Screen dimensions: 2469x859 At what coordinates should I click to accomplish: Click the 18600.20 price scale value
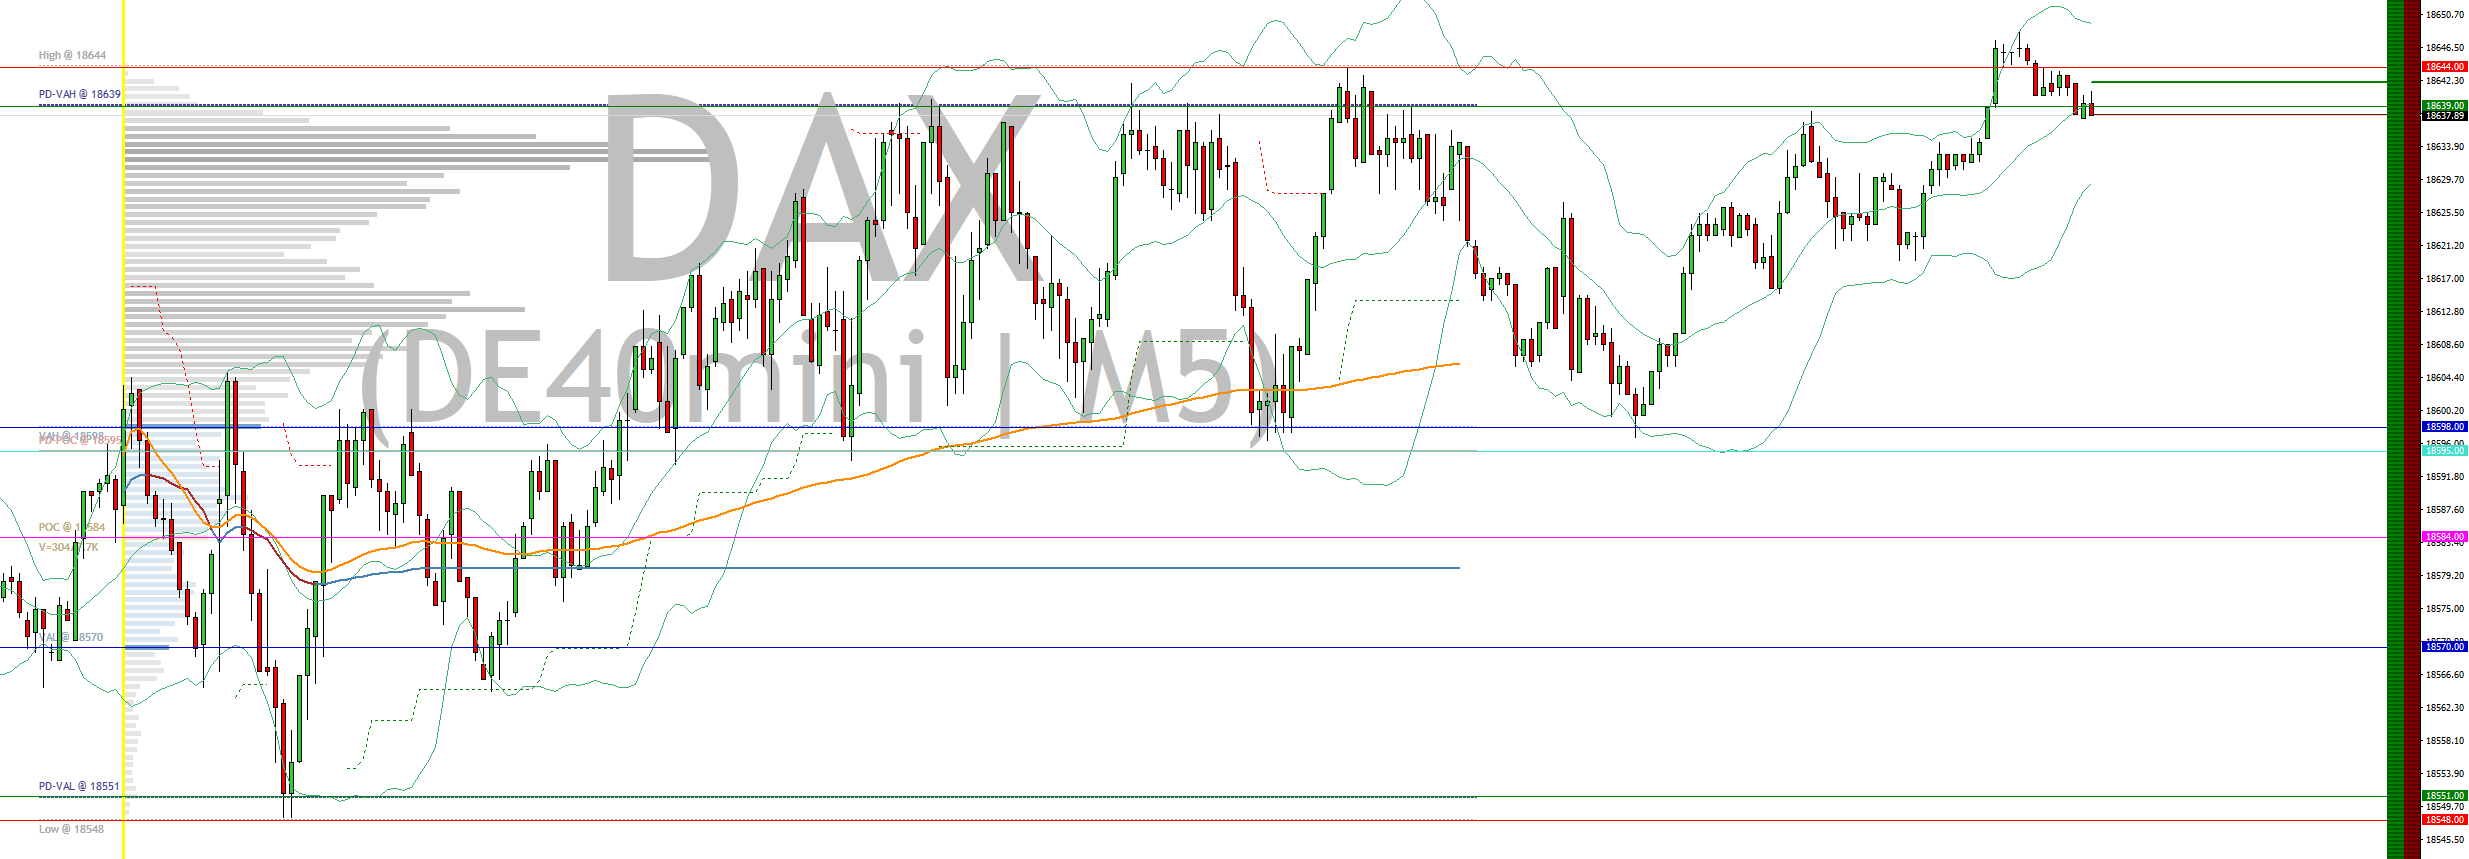[2445, 411]
